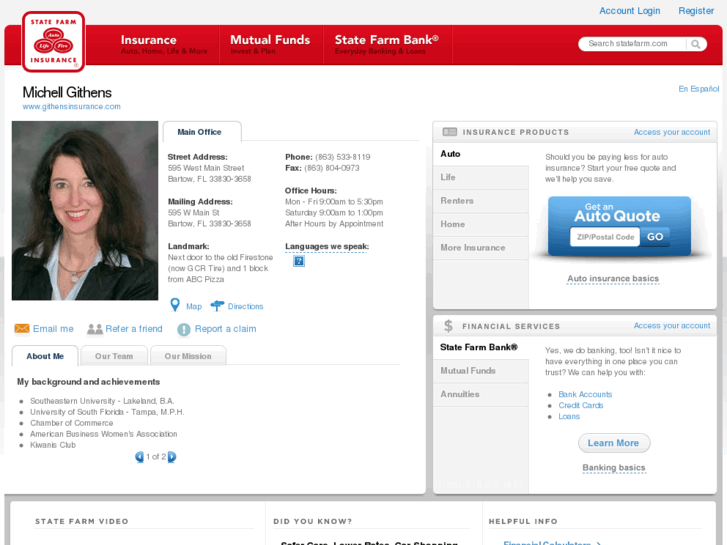Open the Insurance menu

coord(163,45)
